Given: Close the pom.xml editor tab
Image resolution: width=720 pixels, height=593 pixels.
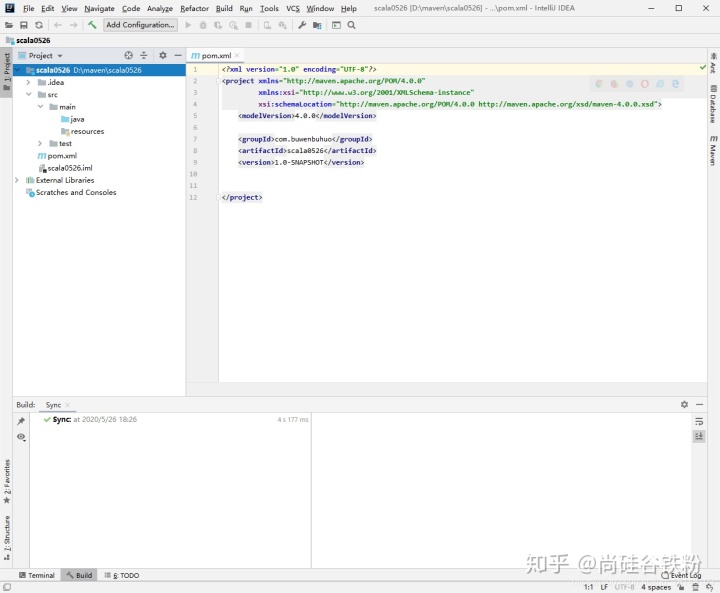Looking at the screenshot, I should click(x=237, y=56).
